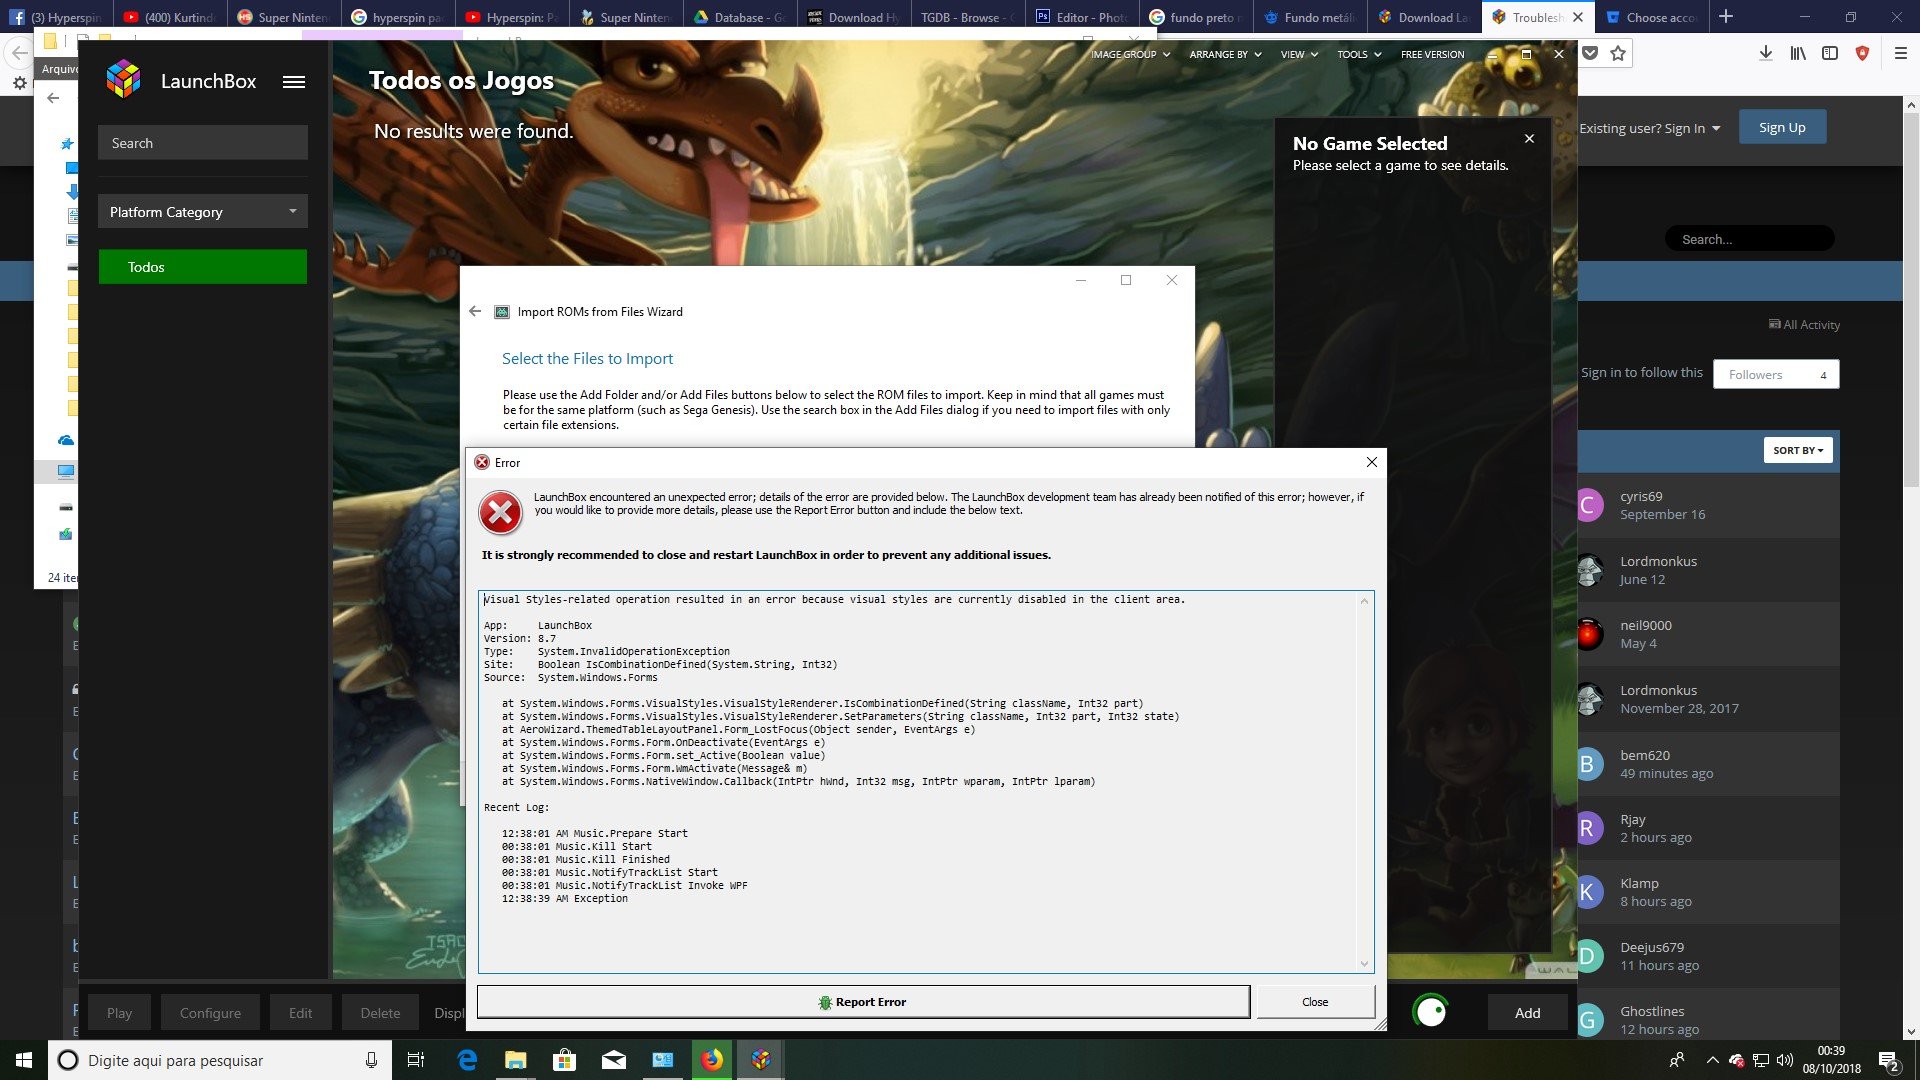
Task: Open Microsoft Store from the taskbar
Action: (564, 1060)
